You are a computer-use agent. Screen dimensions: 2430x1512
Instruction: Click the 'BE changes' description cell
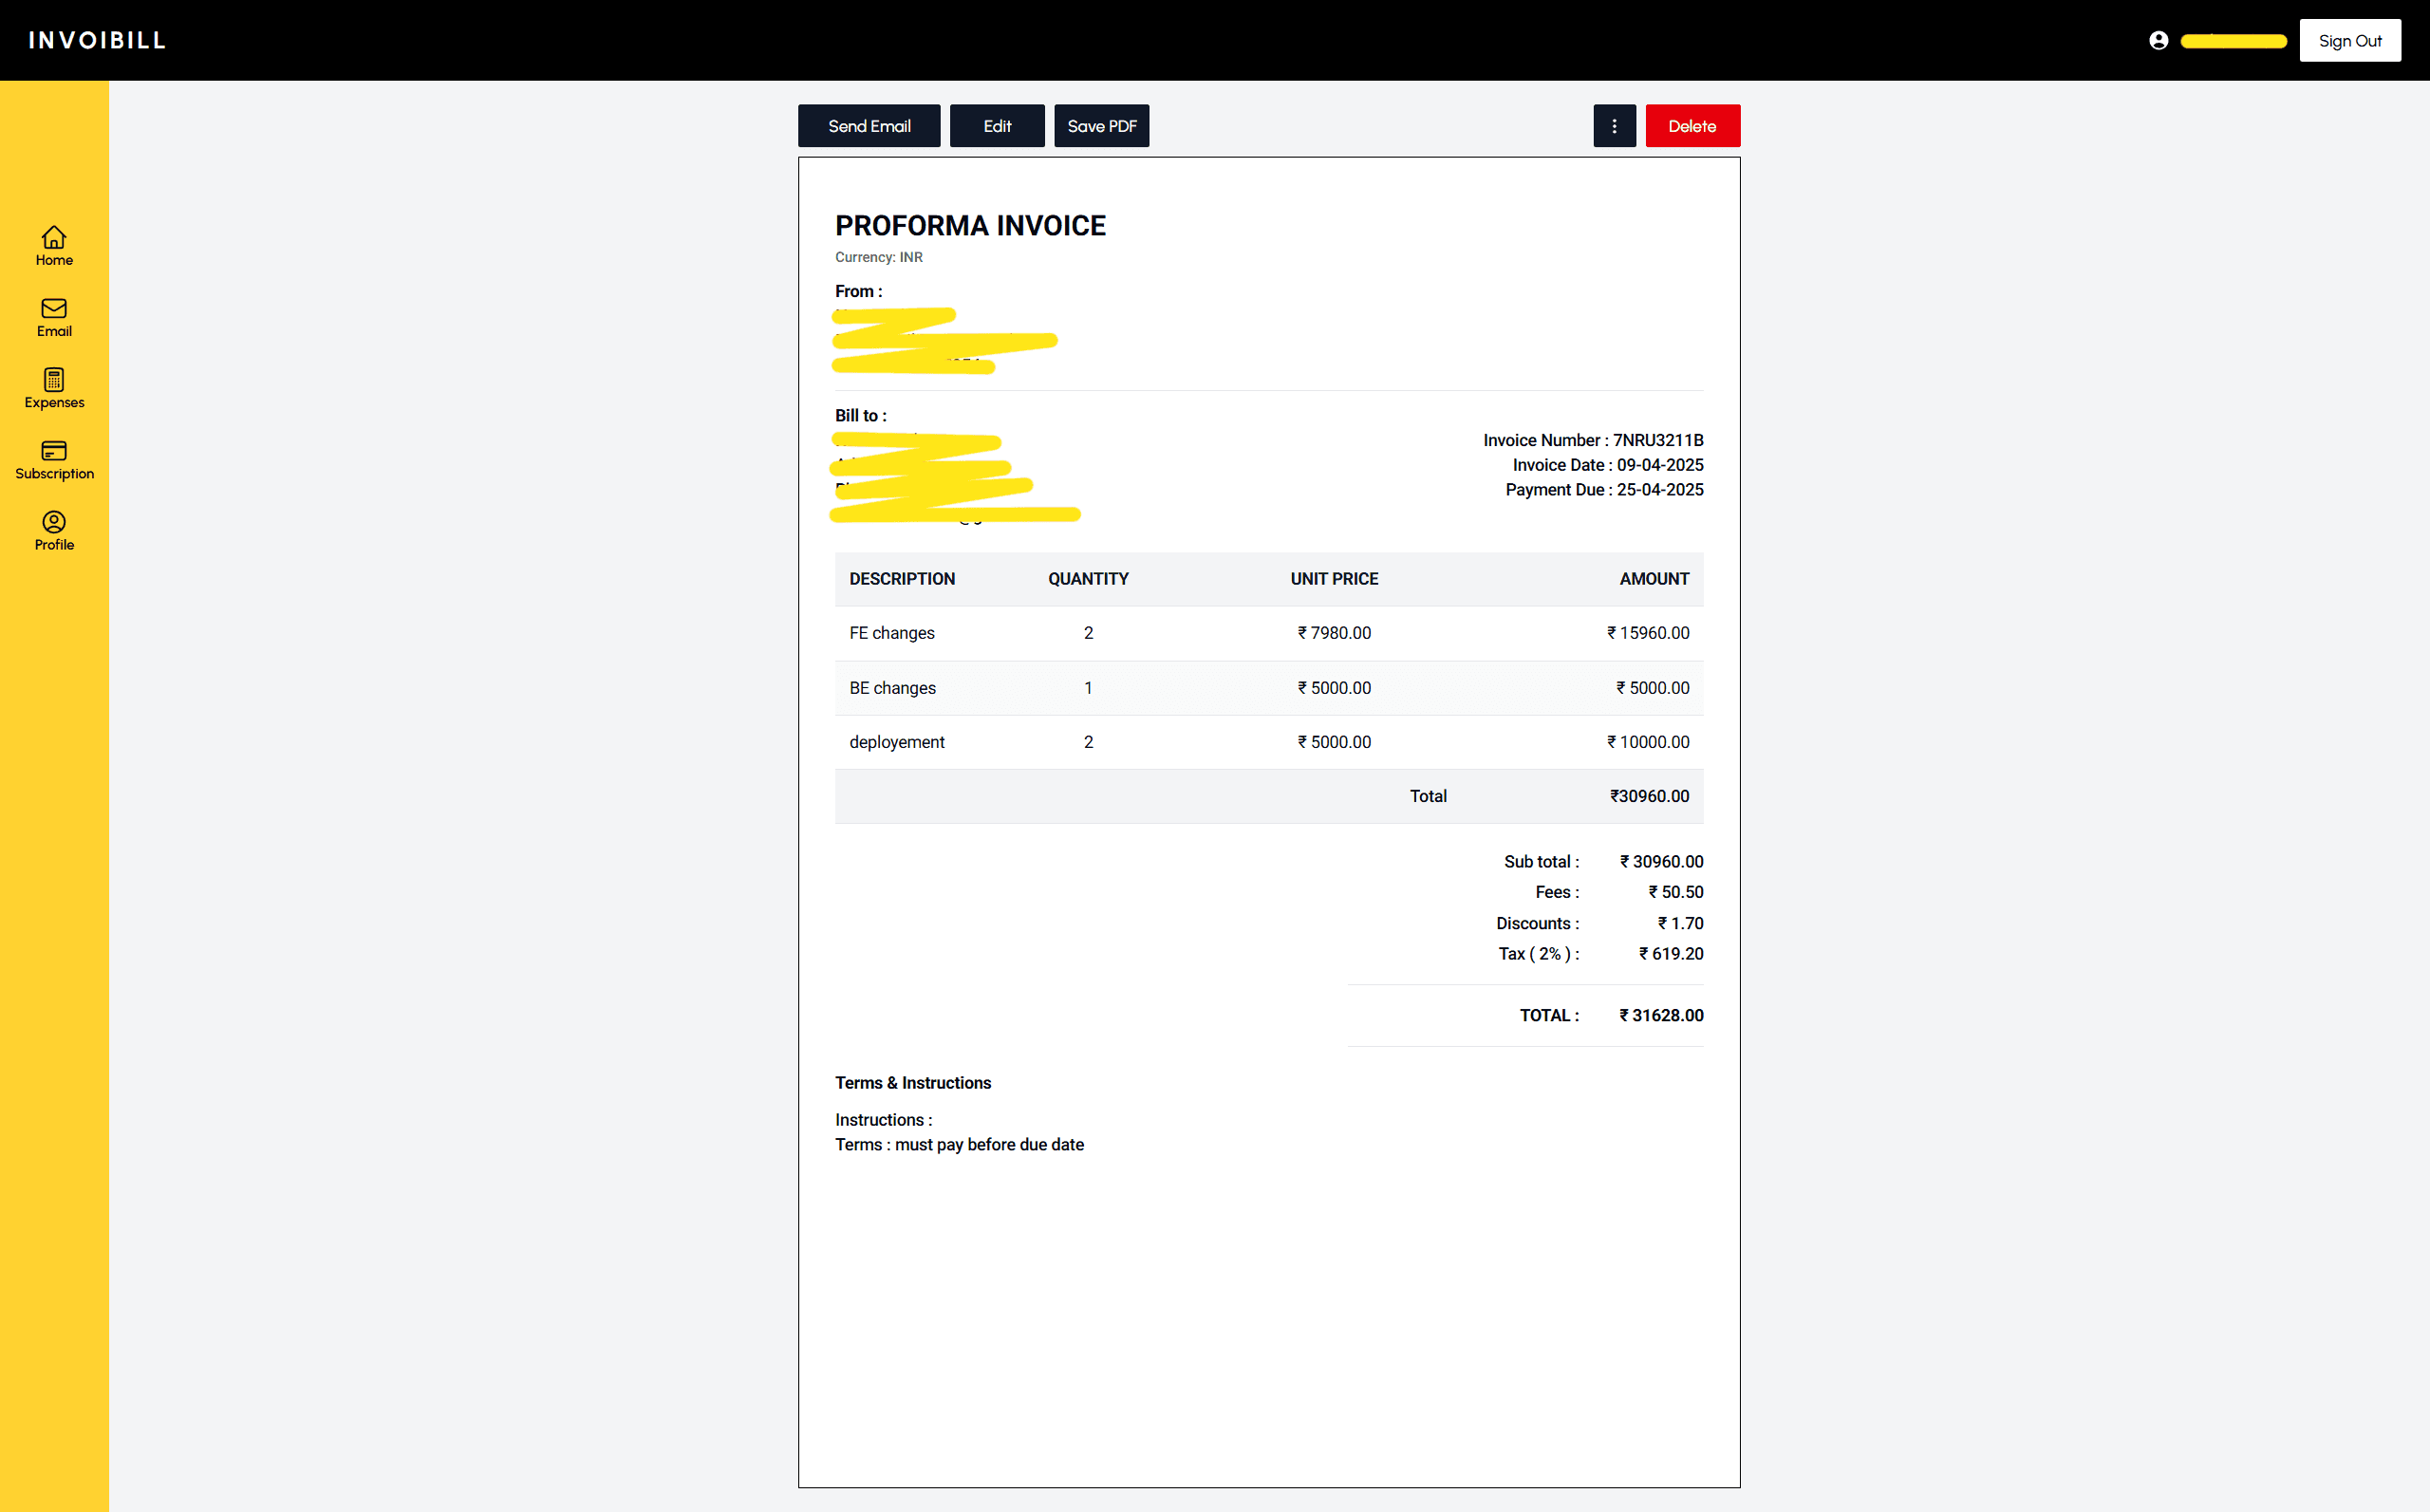pos(892,687)
